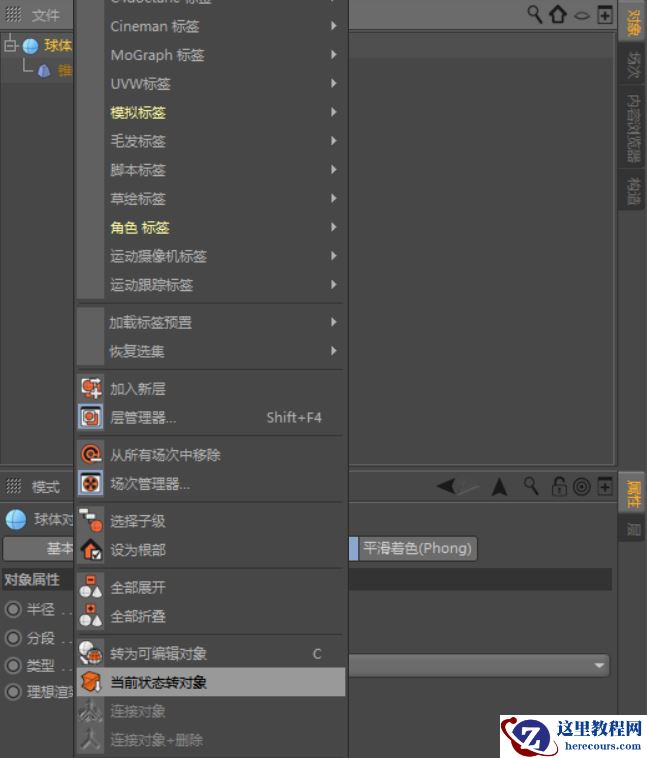Click Current State to Object icon

91,682
